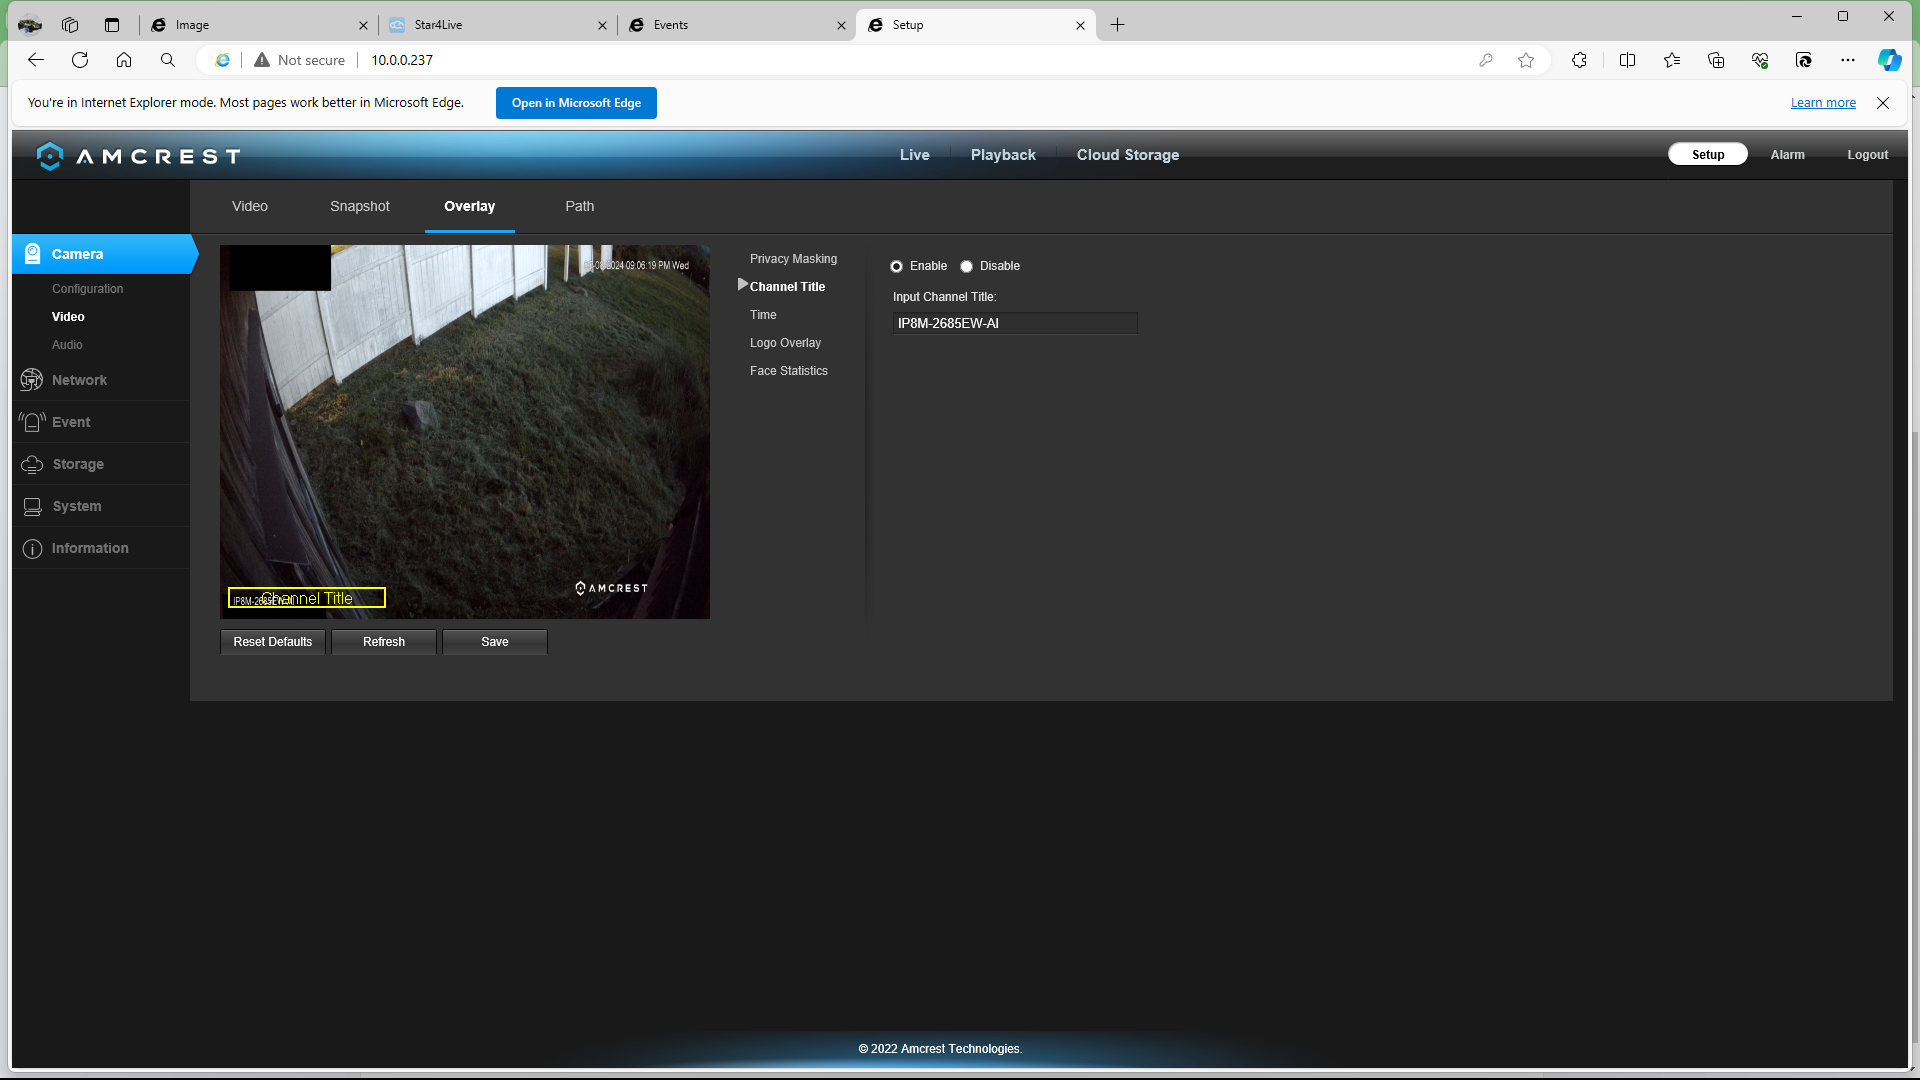This screenshot has width=1920, height=1080.
Task: Open the Live view page
Action: (x=915, y=155)
